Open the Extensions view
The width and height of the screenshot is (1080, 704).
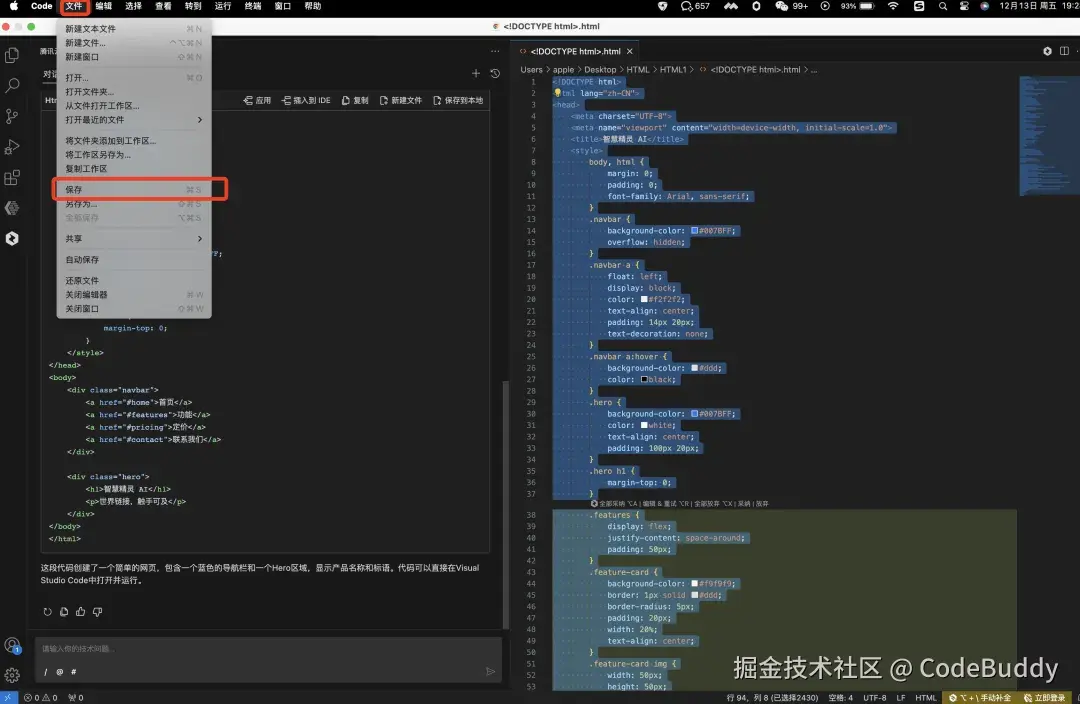12,178
